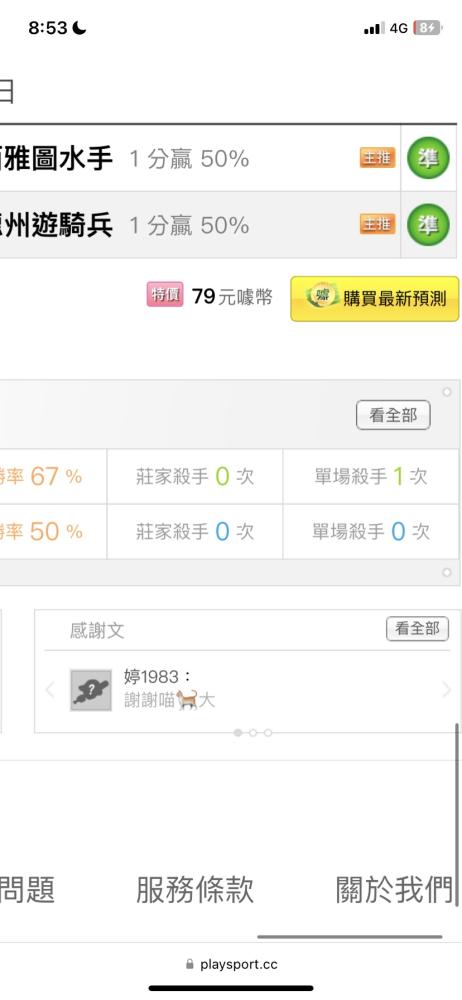Open the 服務條款 footer link
The height and width of the screenshot is (1000, 462).
coord(195,890)
